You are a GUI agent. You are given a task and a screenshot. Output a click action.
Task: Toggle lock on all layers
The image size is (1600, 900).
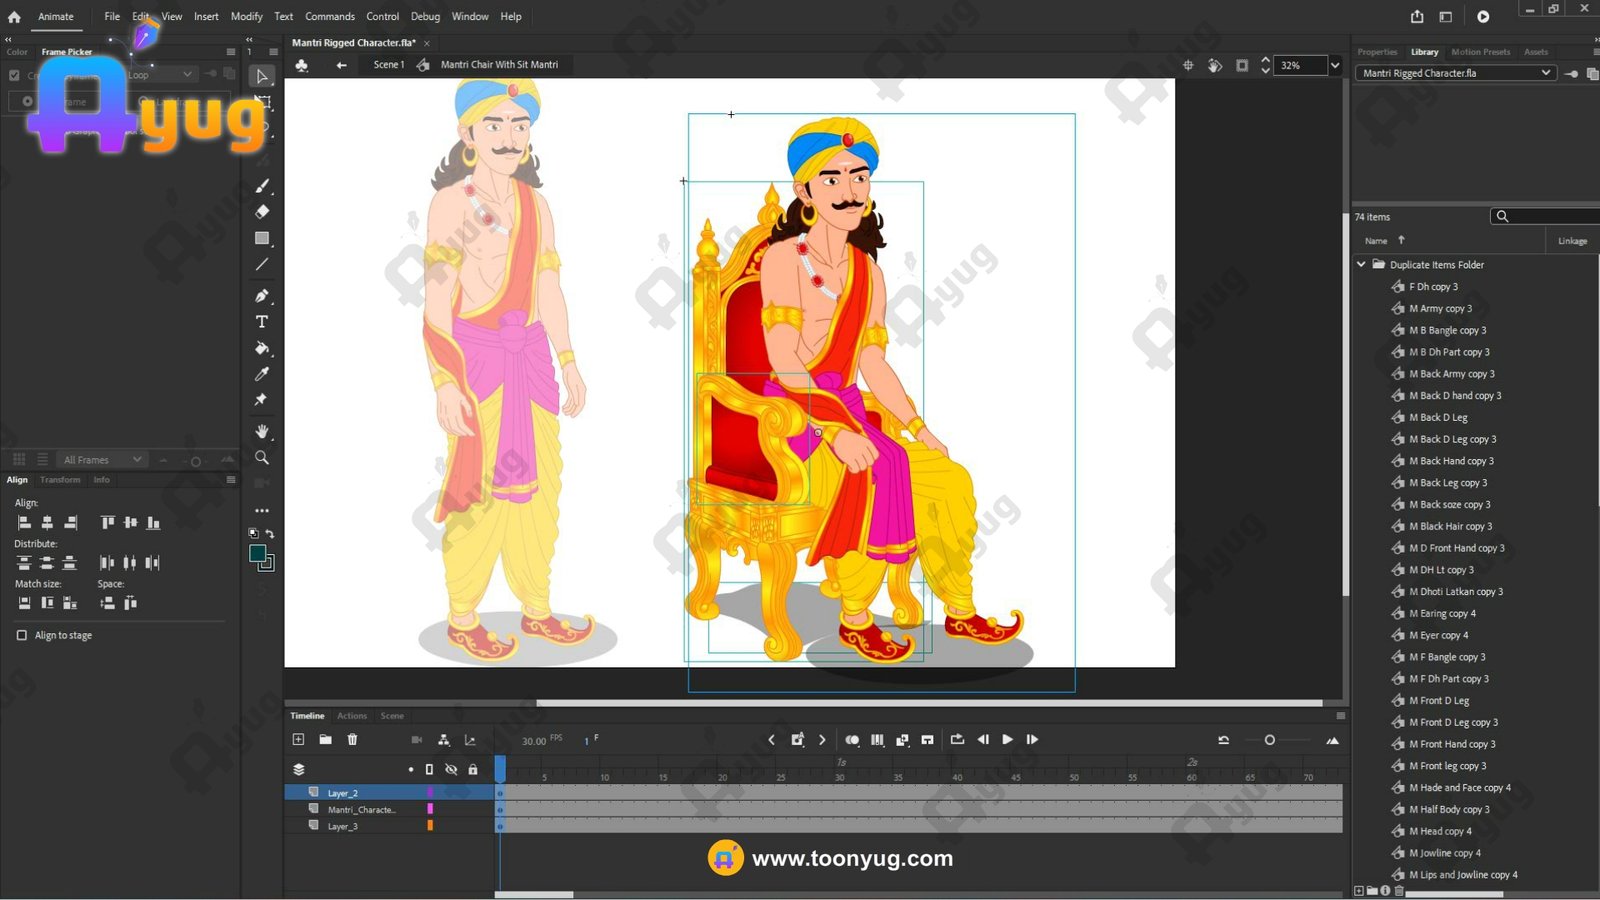point(473,769)
